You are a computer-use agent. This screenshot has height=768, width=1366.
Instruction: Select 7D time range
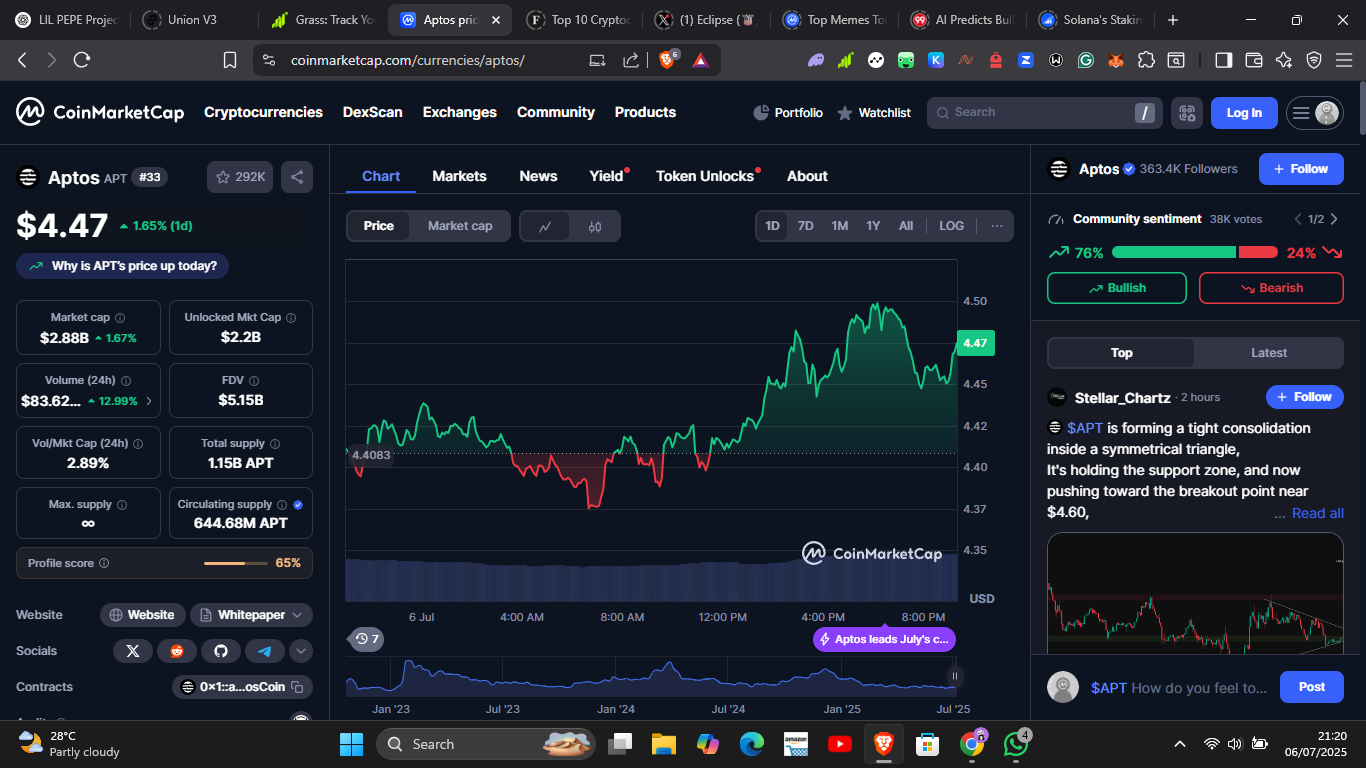click(x=805, y=226)
